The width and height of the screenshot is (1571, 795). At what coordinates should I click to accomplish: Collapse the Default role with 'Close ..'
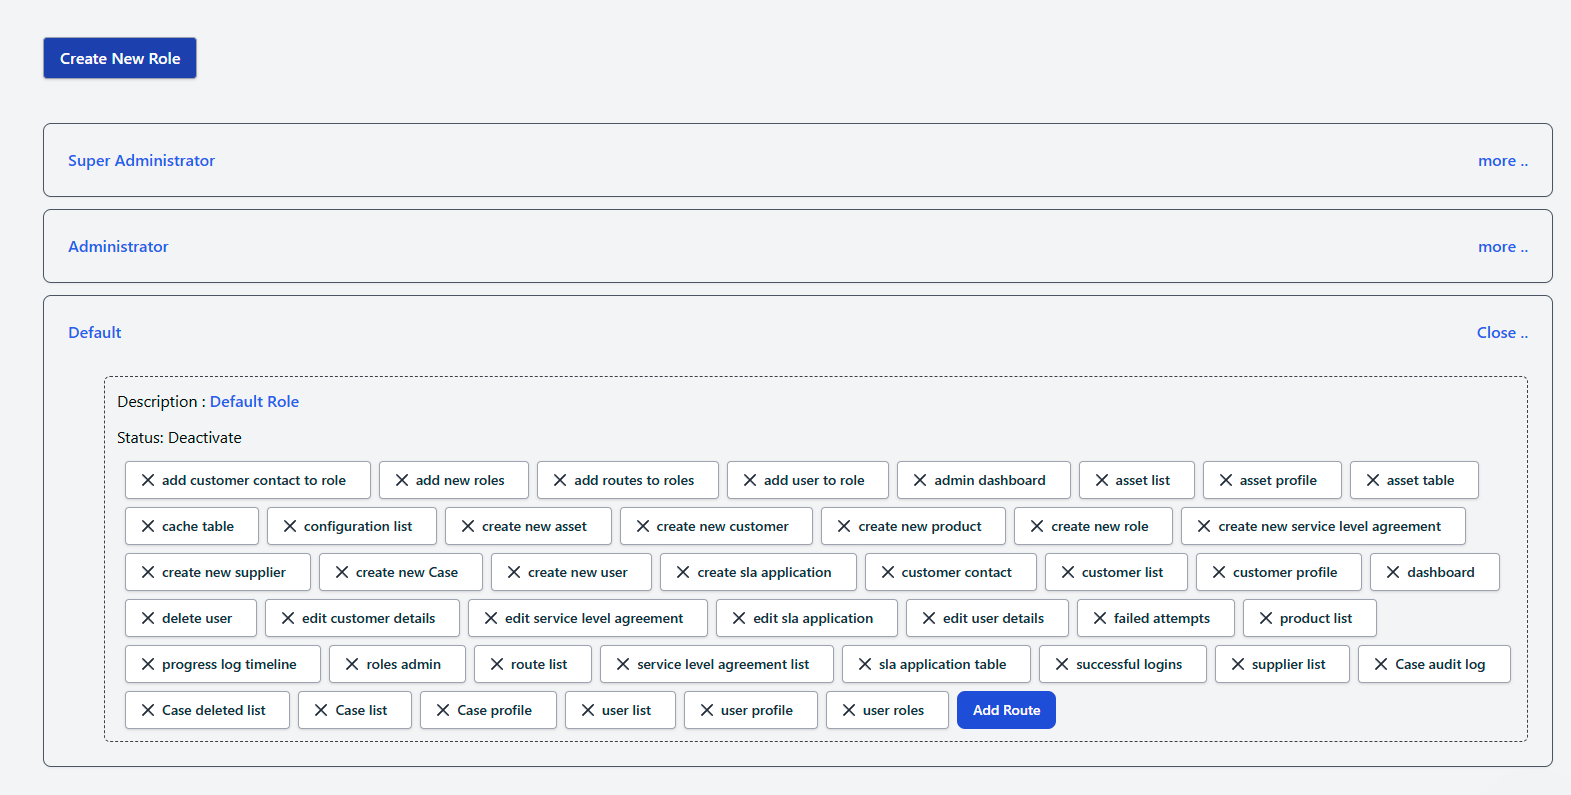tap(1501, 333)
